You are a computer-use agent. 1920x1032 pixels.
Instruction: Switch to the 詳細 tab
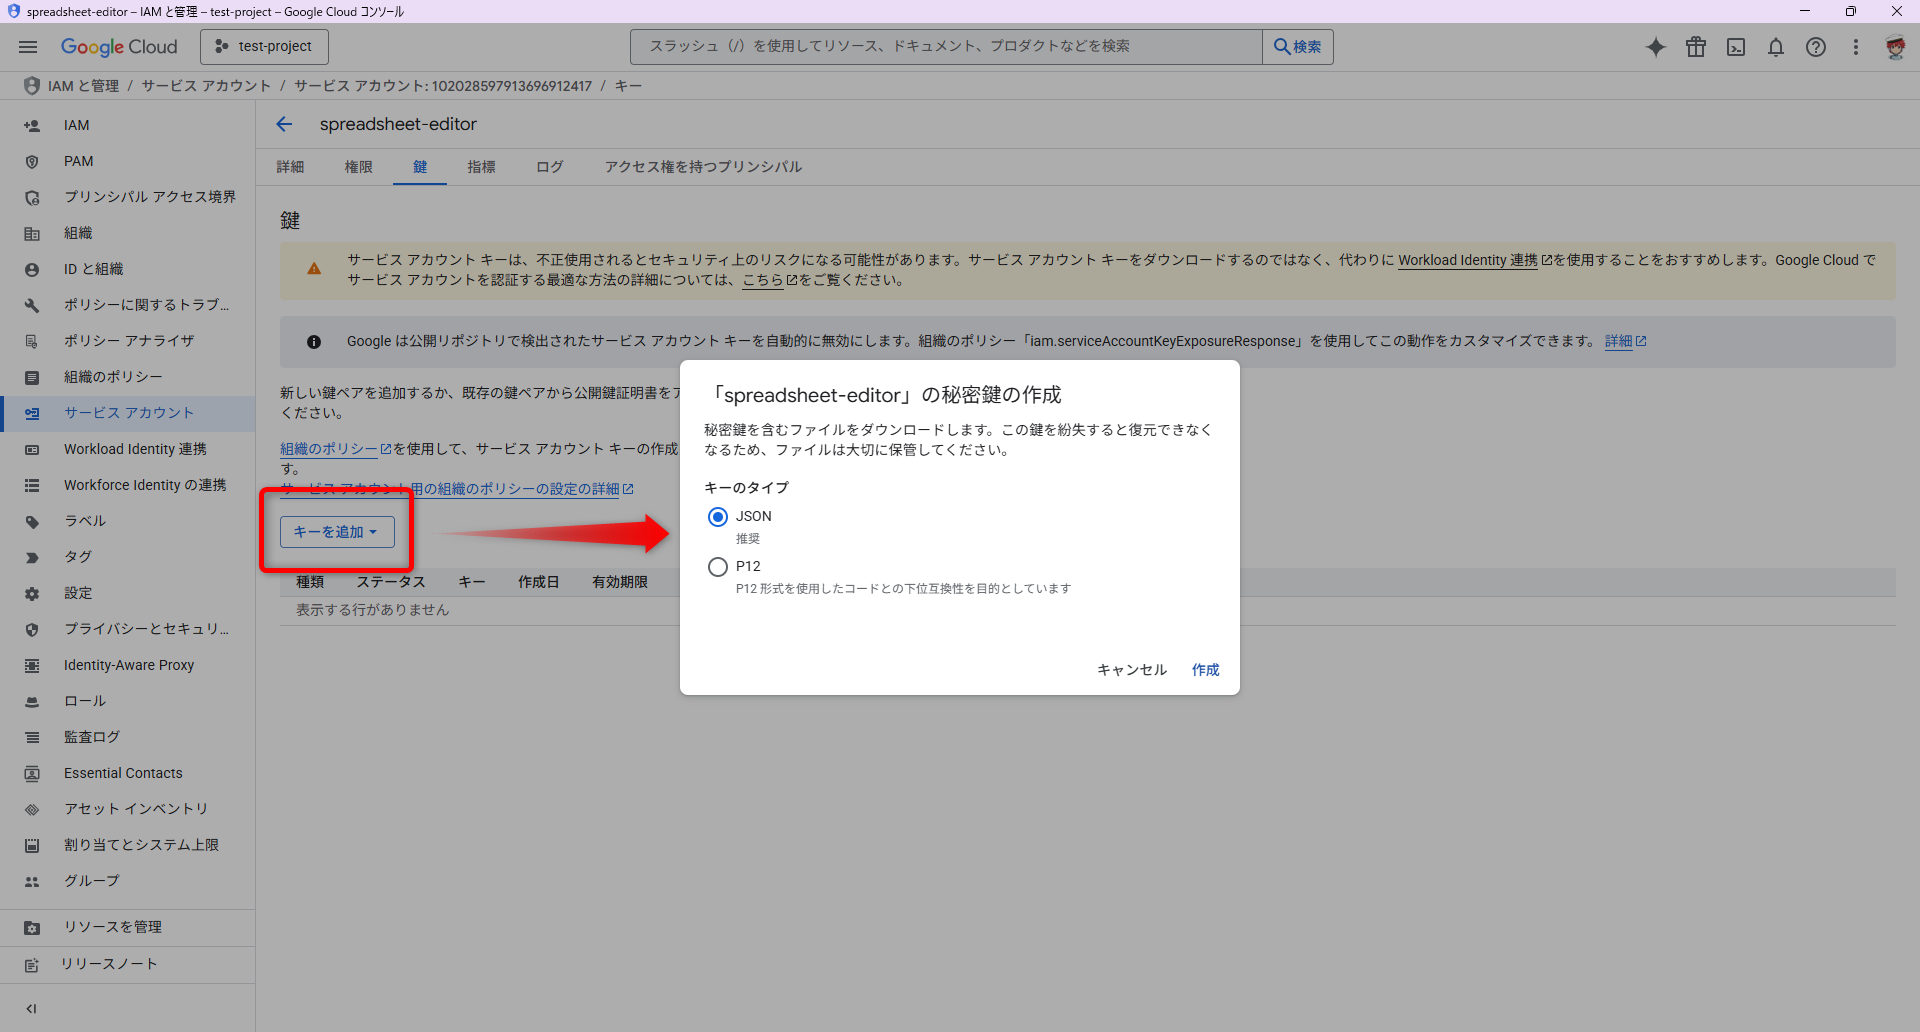290,167
